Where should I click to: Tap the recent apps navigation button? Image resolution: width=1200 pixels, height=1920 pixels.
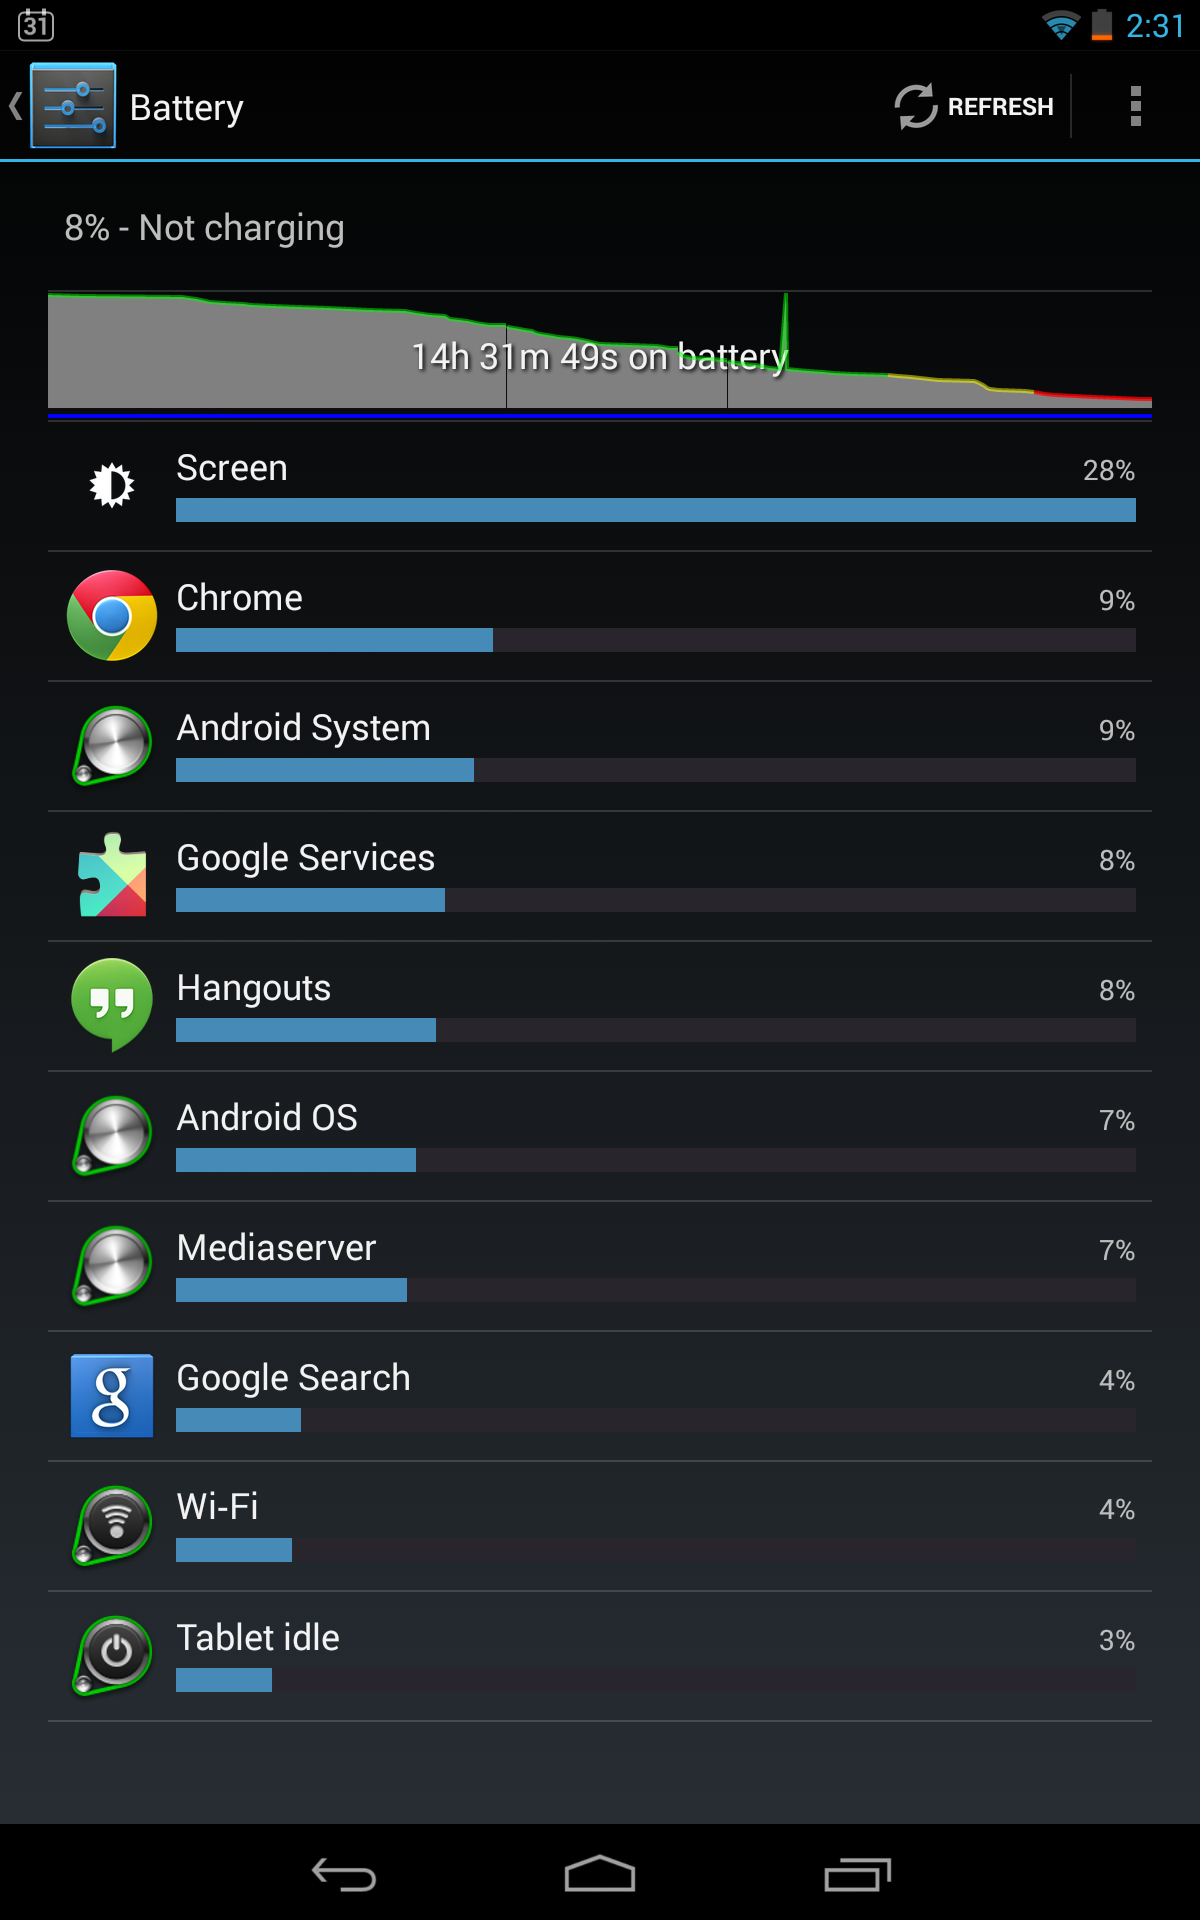coord(857,1874)
